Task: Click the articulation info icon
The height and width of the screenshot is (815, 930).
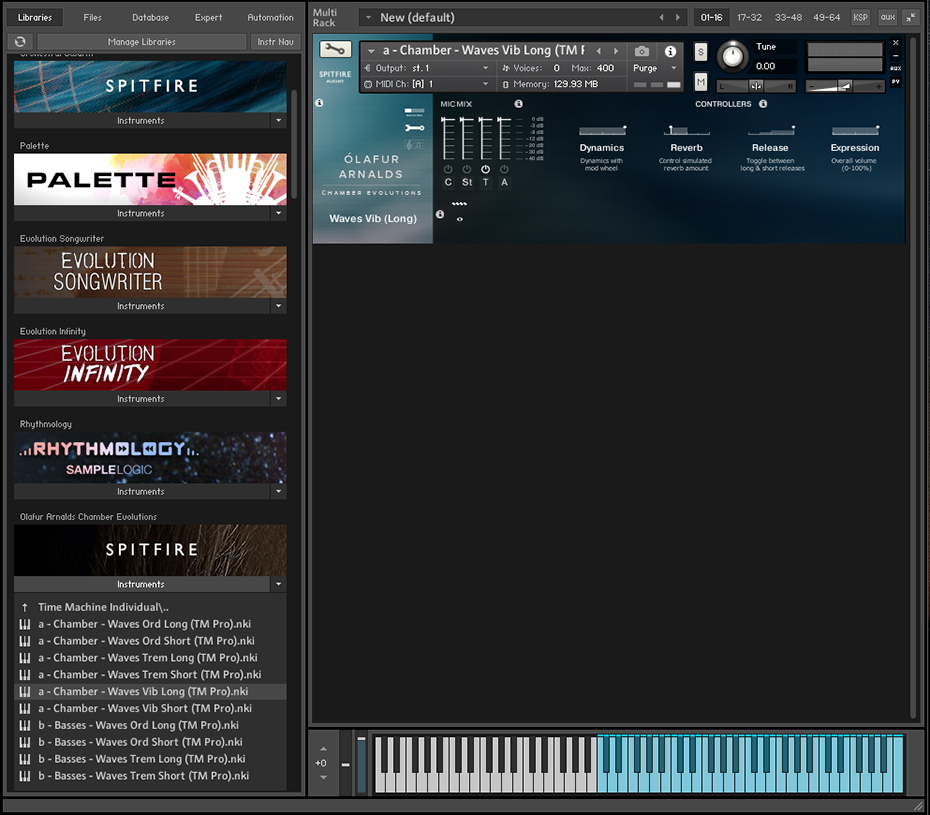Action: pos(440,214)
